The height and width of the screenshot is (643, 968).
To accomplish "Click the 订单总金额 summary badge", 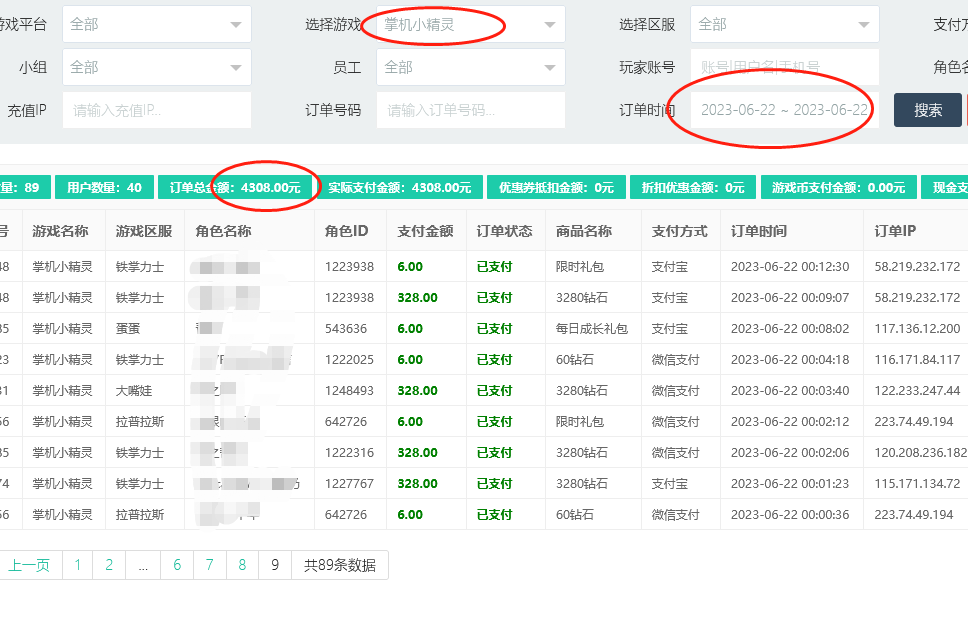I will 235,187.
